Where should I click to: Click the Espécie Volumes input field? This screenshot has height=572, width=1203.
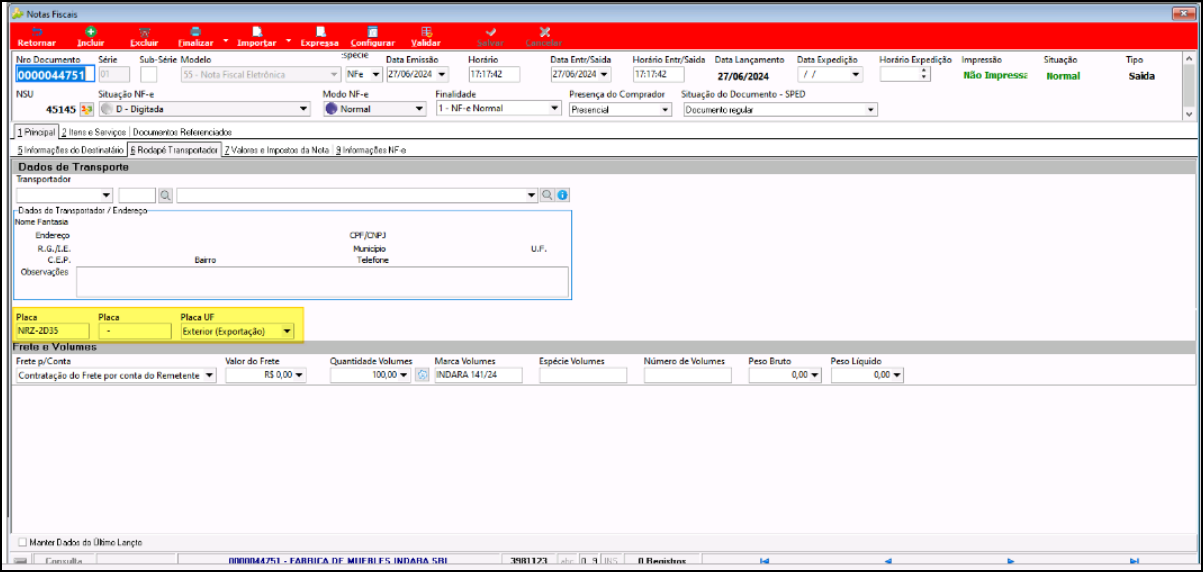pos(583,375)
